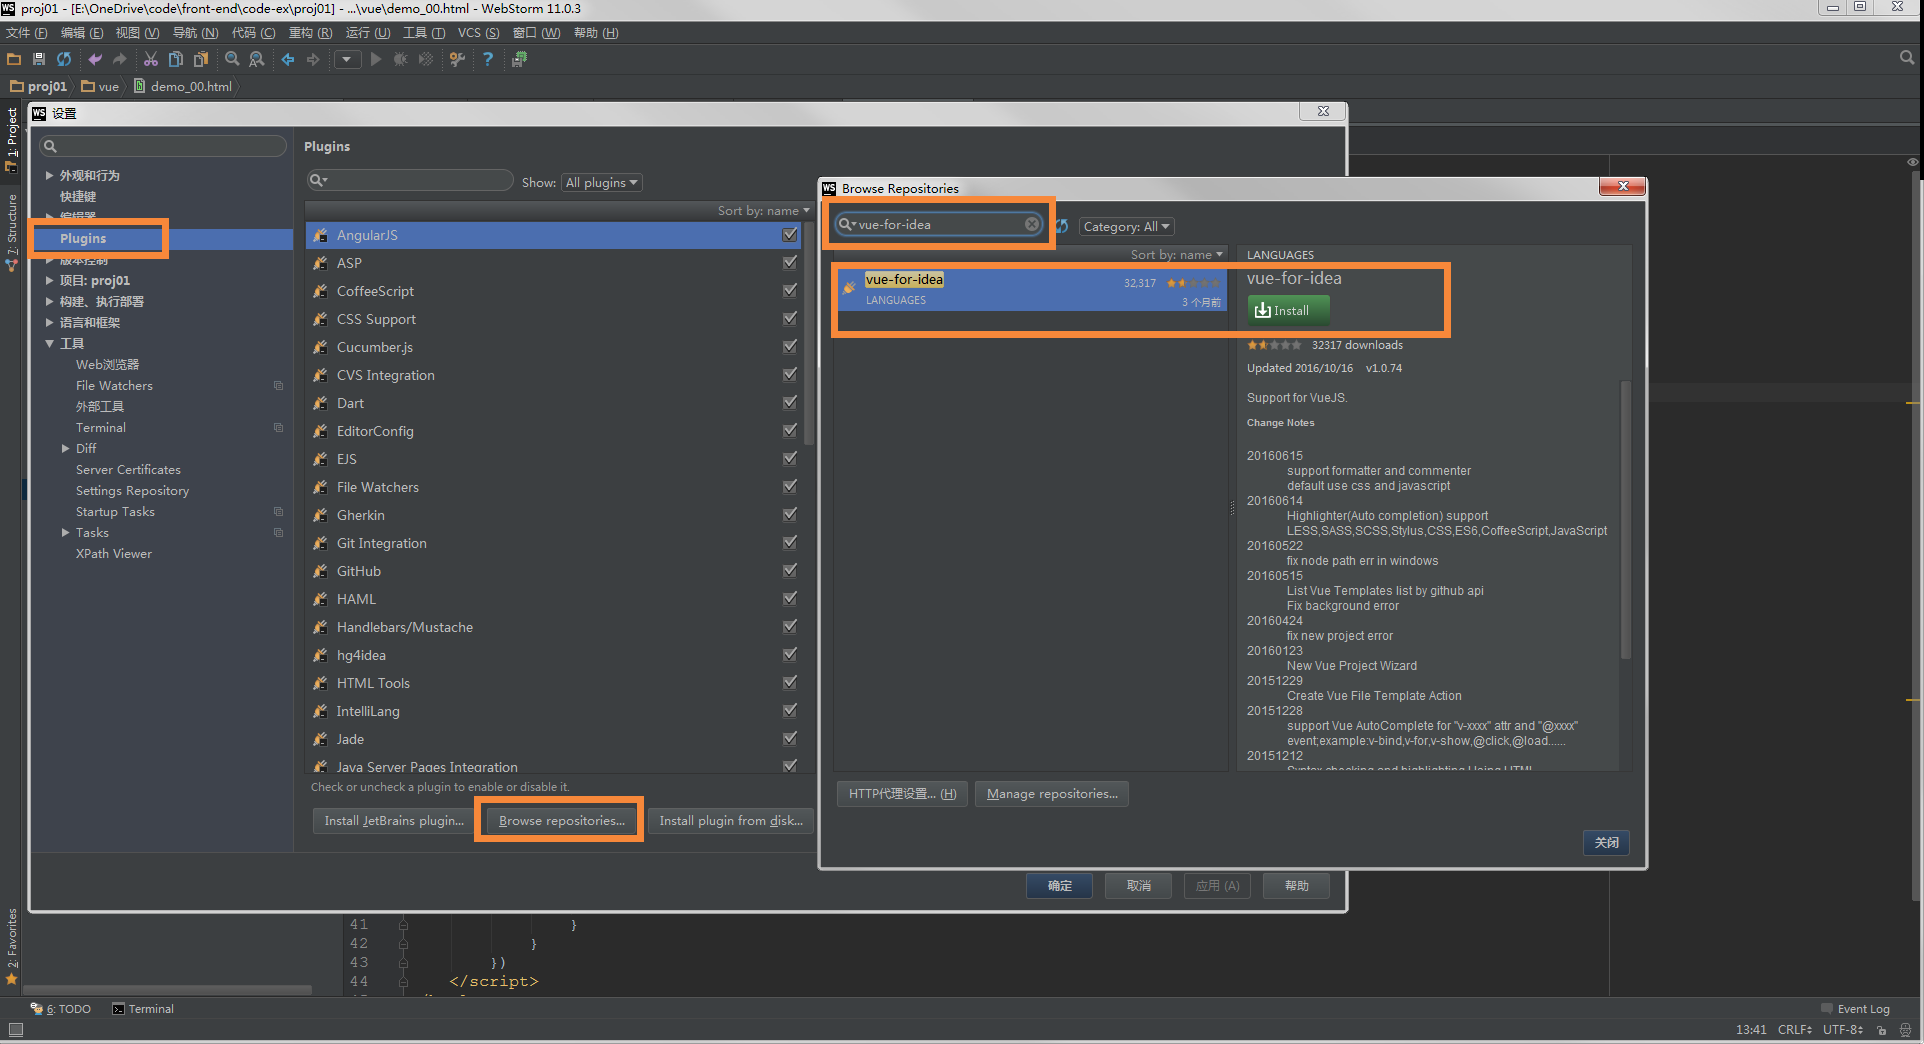This screenshot has width=1924, height=1044.
Task: Click the Run with Coverage toolbar icon
Action: (x=426, y=59)
